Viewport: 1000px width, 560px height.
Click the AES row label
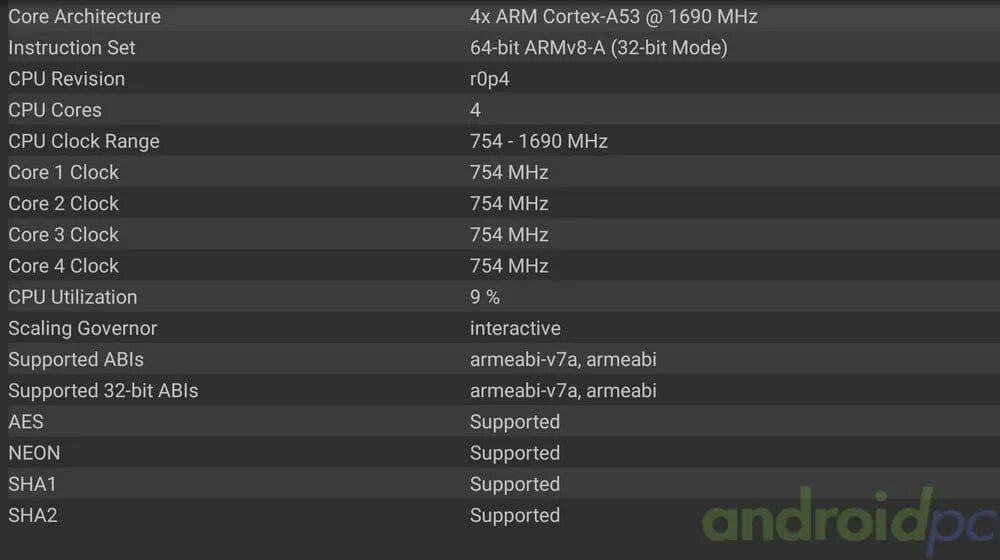(x=26, y=421)
